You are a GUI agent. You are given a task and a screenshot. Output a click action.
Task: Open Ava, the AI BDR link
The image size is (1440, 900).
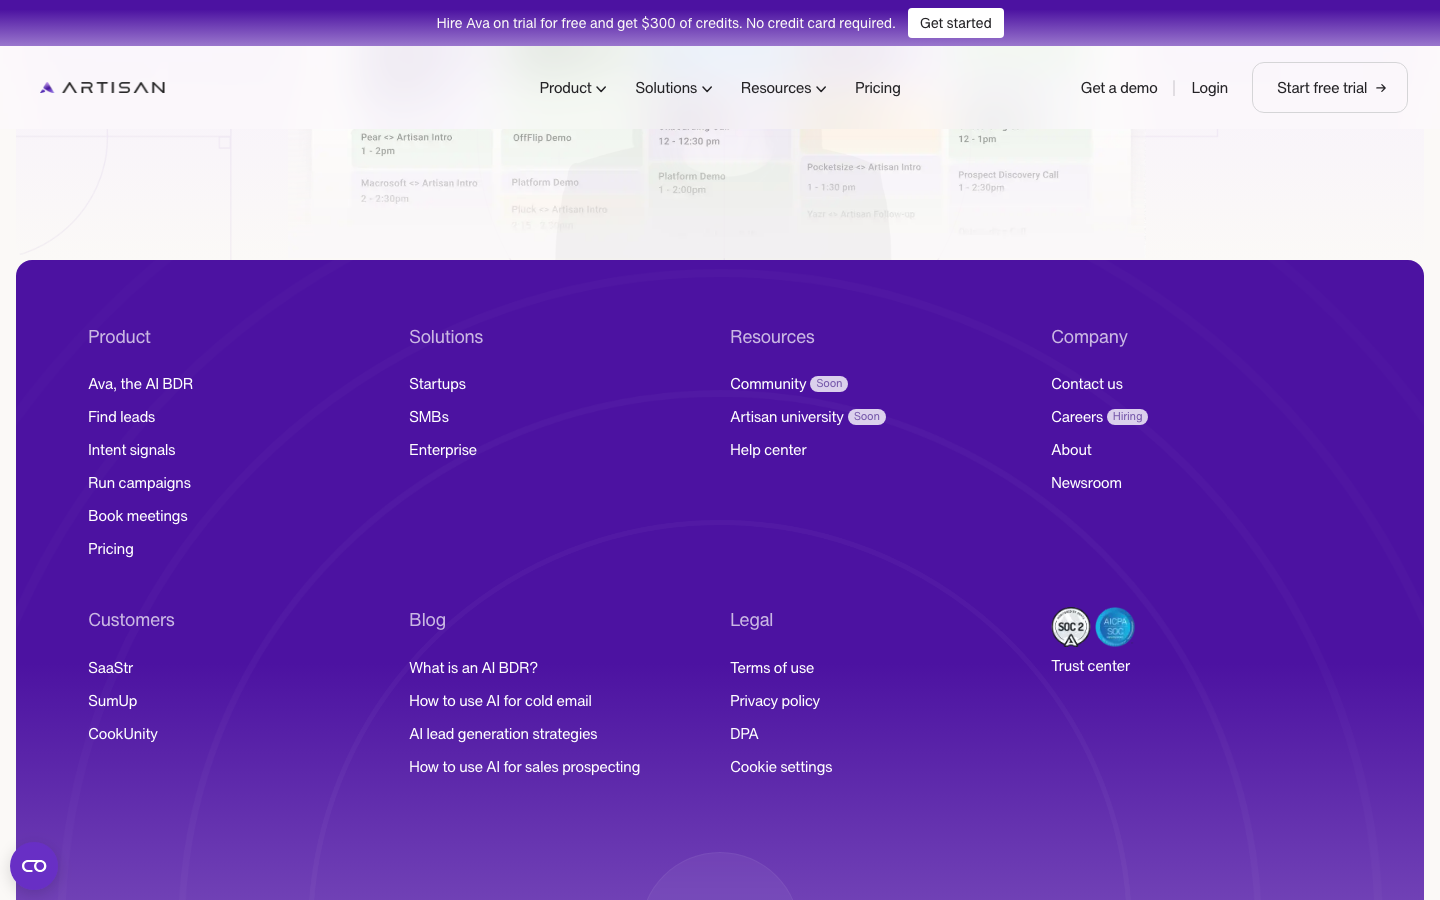coord(140,384)
